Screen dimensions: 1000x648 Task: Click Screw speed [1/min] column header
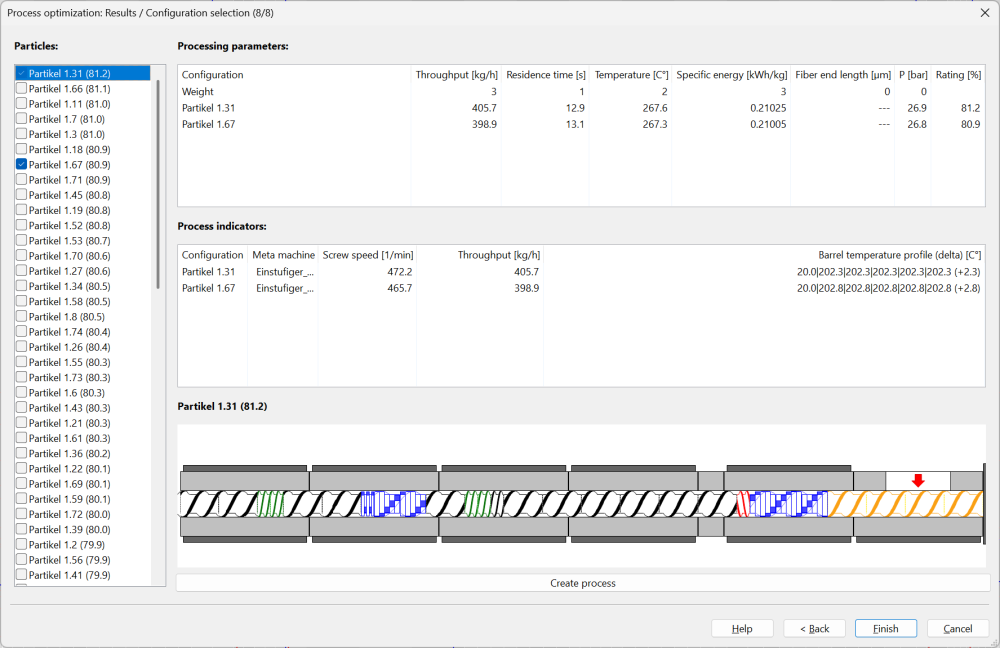pyautogui.click(x=367, y=254)
